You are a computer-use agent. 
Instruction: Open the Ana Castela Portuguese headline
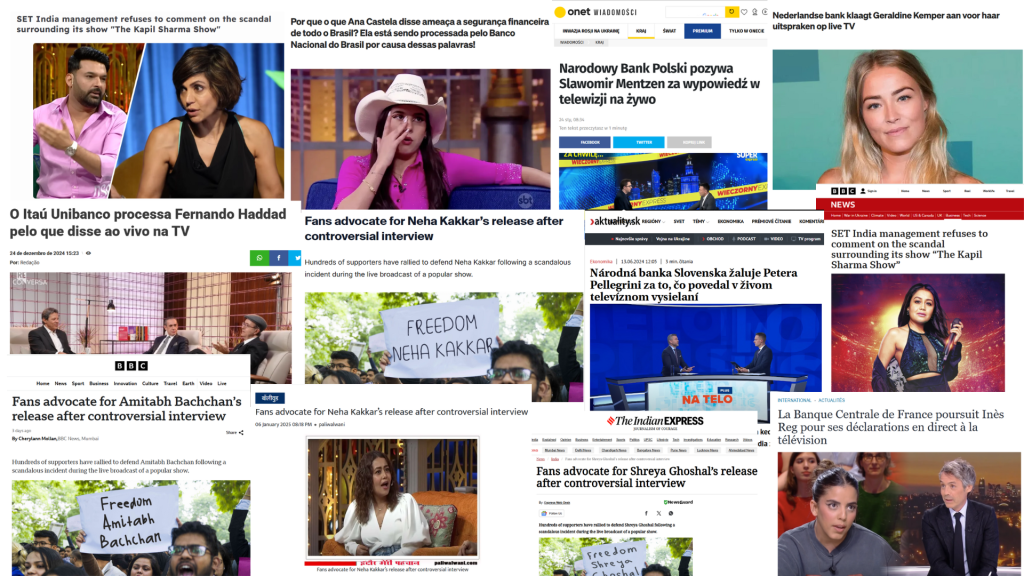click(x=420, y=33)
